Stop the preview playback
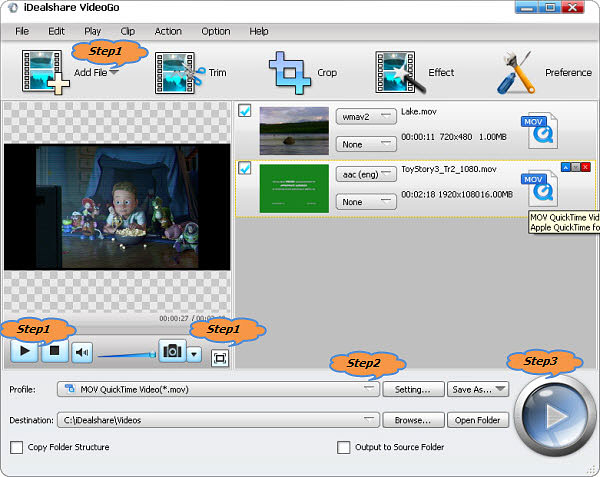Viewport: 600px width, 477px height. click(55, 351)
